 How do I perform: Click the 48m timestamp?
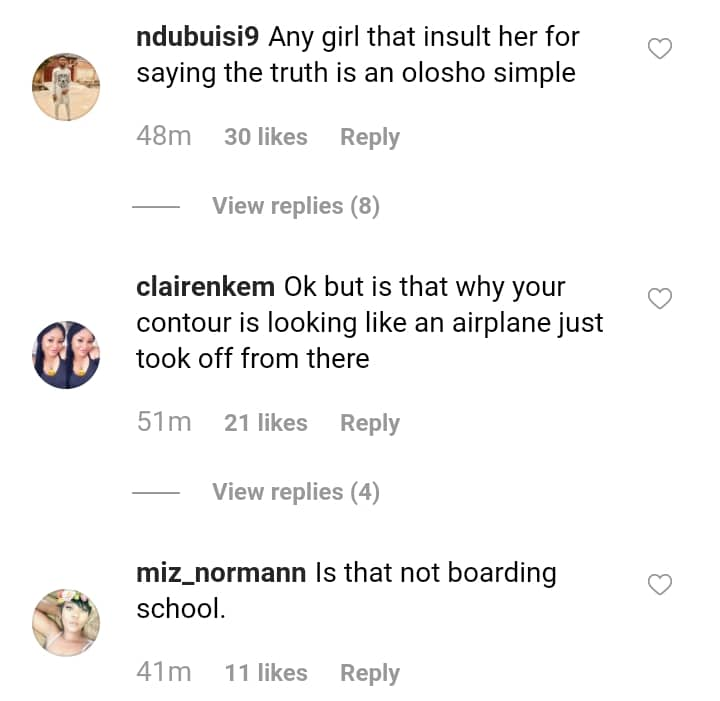163,137
